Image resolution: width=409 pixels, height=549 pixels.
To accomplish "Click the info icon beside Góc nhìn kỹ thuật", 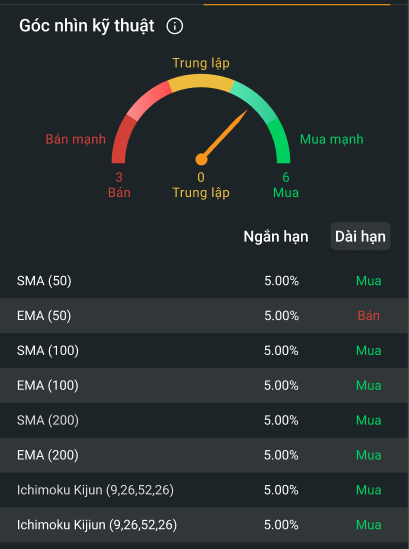I will pyautogui.click(x=174, y=26).
